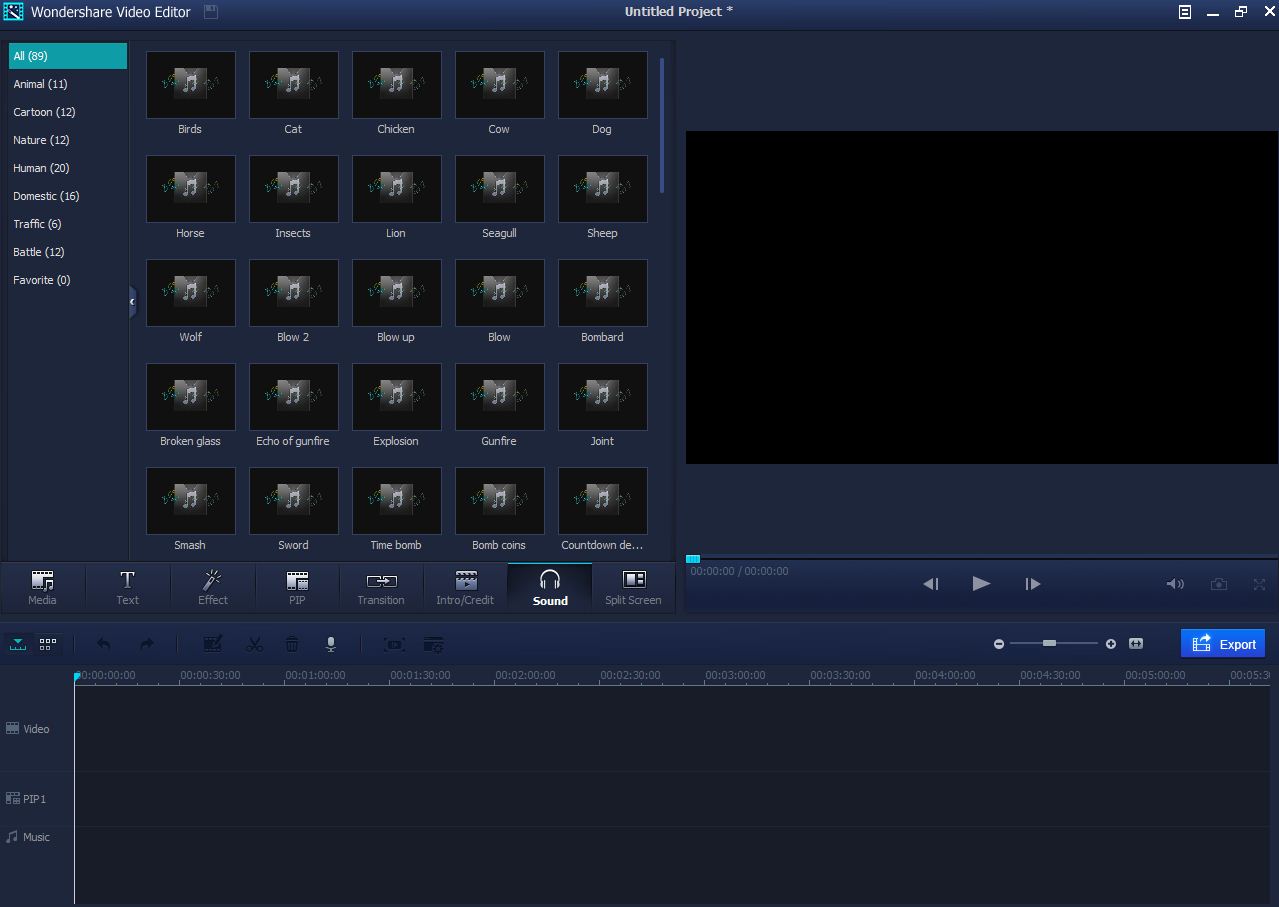The height and width of the screenshot is (907, 1279).
Task: Record a voiceover with the microphone icon
Action: point(330,644)
